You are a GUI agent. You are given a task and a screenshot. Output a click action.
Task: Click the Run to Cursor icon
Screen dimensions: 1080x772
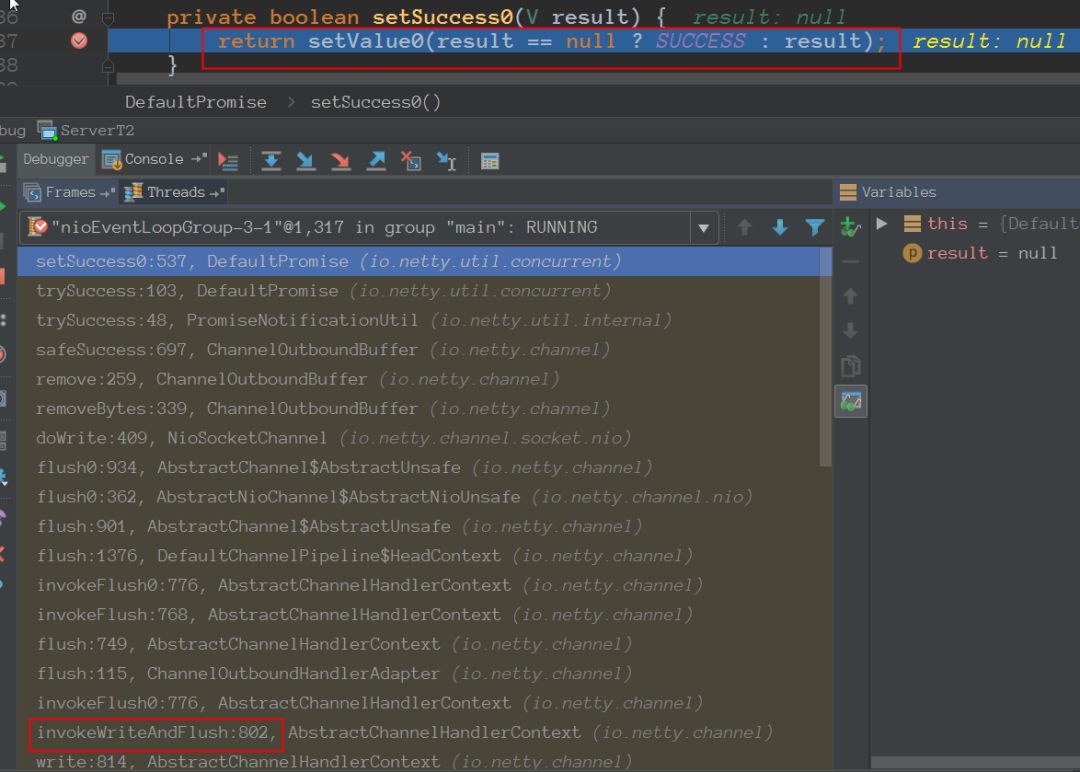446,161
